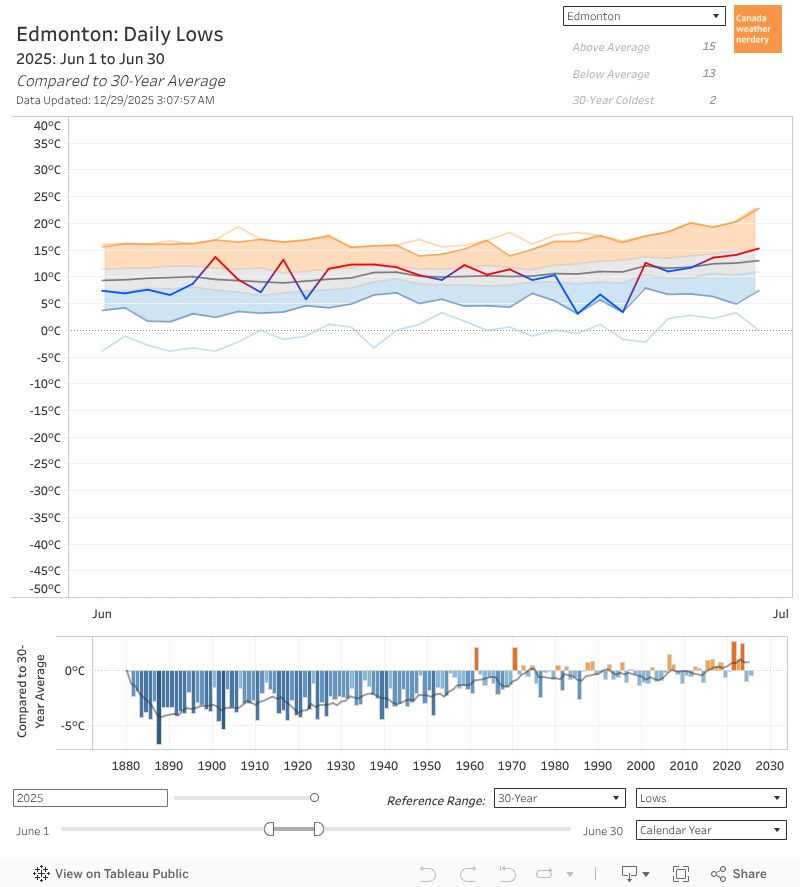Open the Lows measure dropdown

click(710, 798)
